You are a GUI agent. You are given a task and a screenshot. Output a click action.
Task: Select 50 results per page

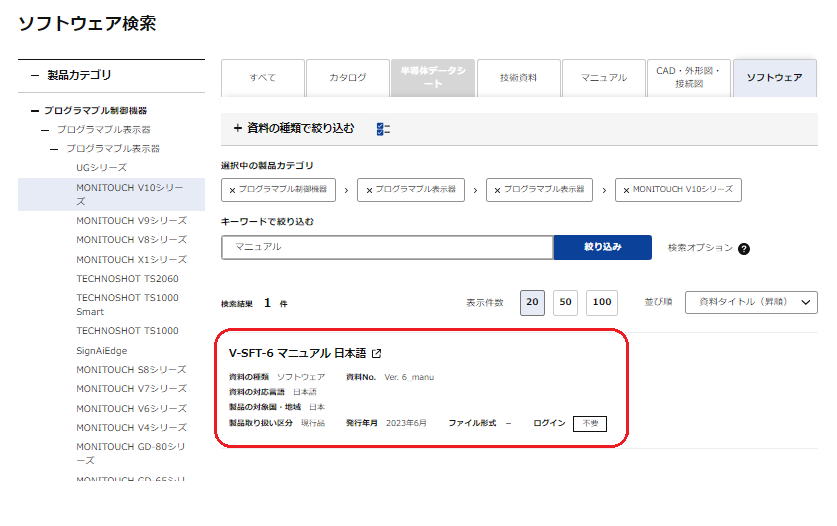565,303
